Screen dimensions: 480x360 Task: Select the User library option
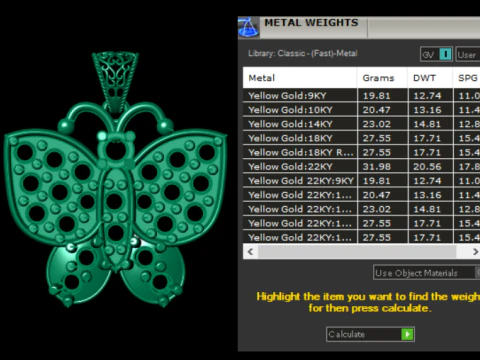[468, 54]
